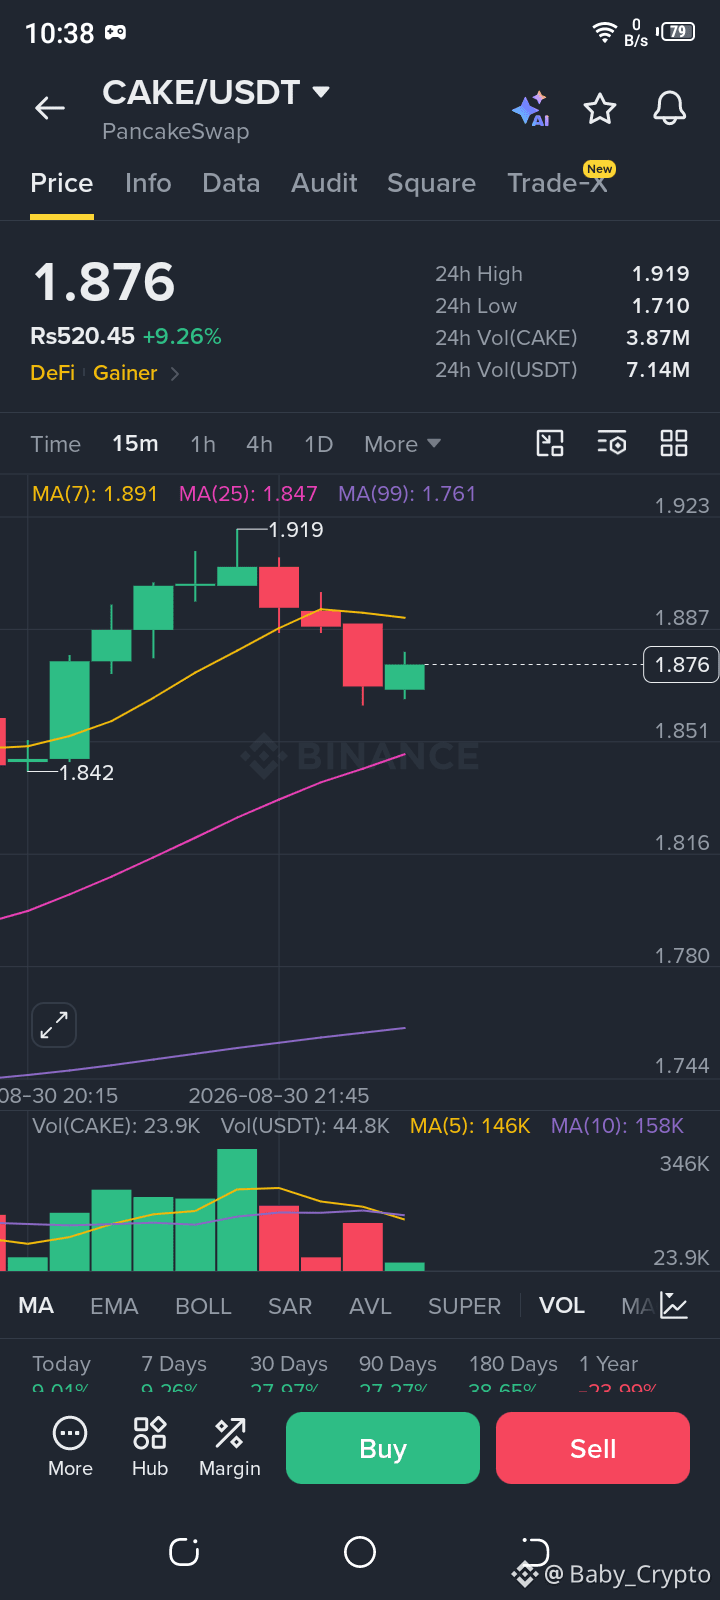
Task: Select the 90 Days performance period
Action: pyautogui.click(x=398, y=1364)
